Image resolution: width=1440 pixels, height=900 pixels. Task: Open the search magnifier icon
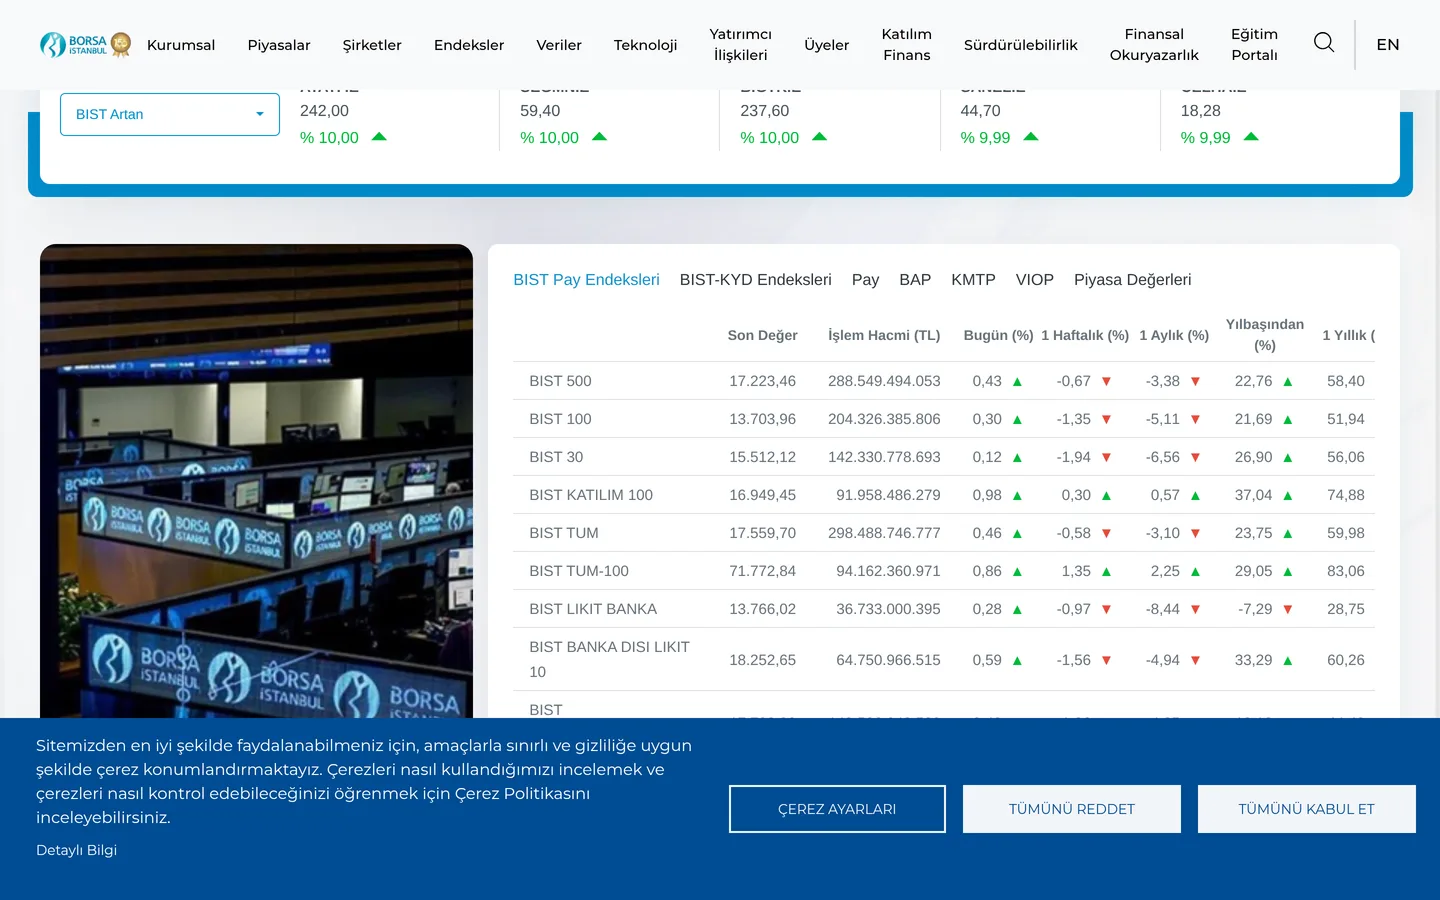(x=1324, y=42)
